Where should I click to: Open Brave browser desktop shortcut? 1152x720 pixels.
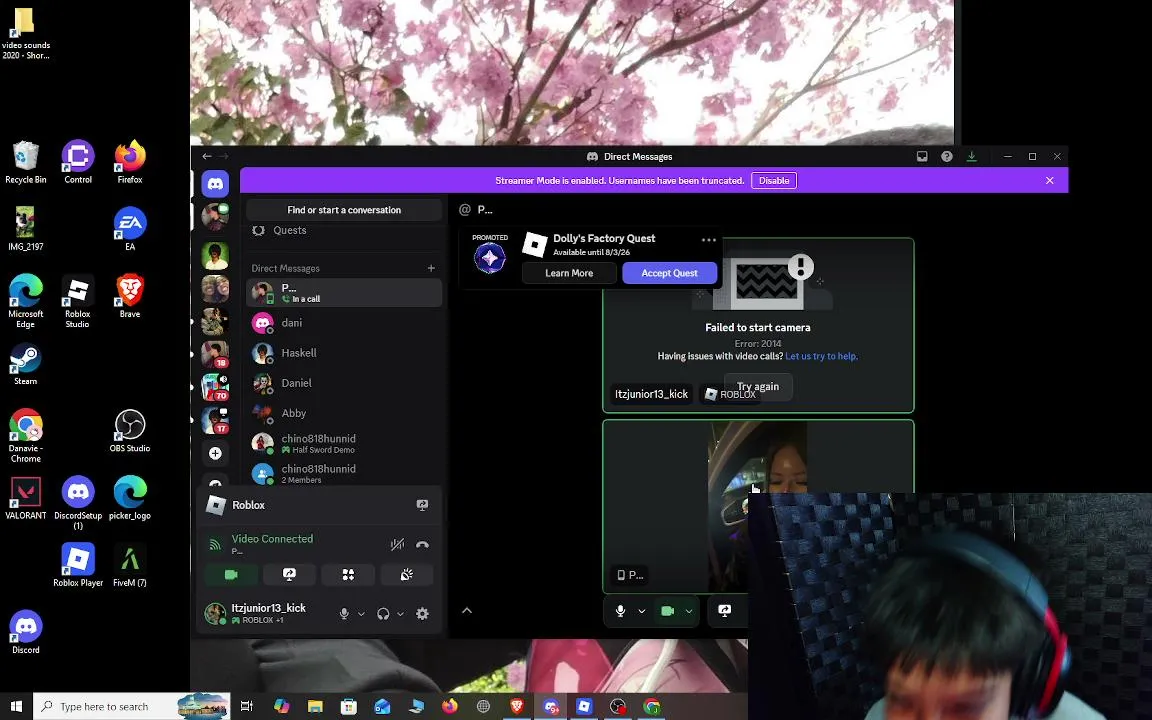[130, 296]
